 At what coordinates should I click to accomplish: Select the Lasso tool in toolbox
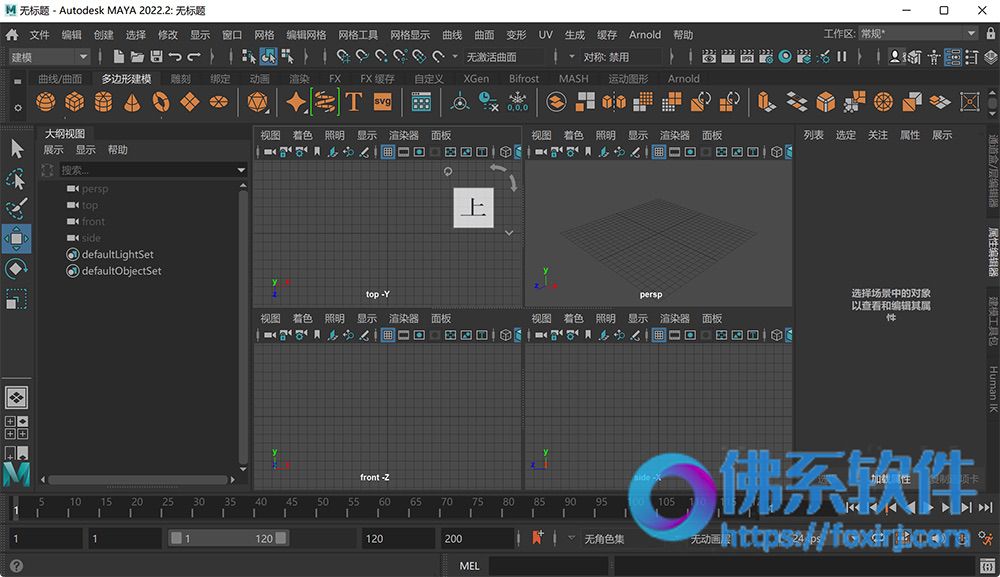pos(17,179)
